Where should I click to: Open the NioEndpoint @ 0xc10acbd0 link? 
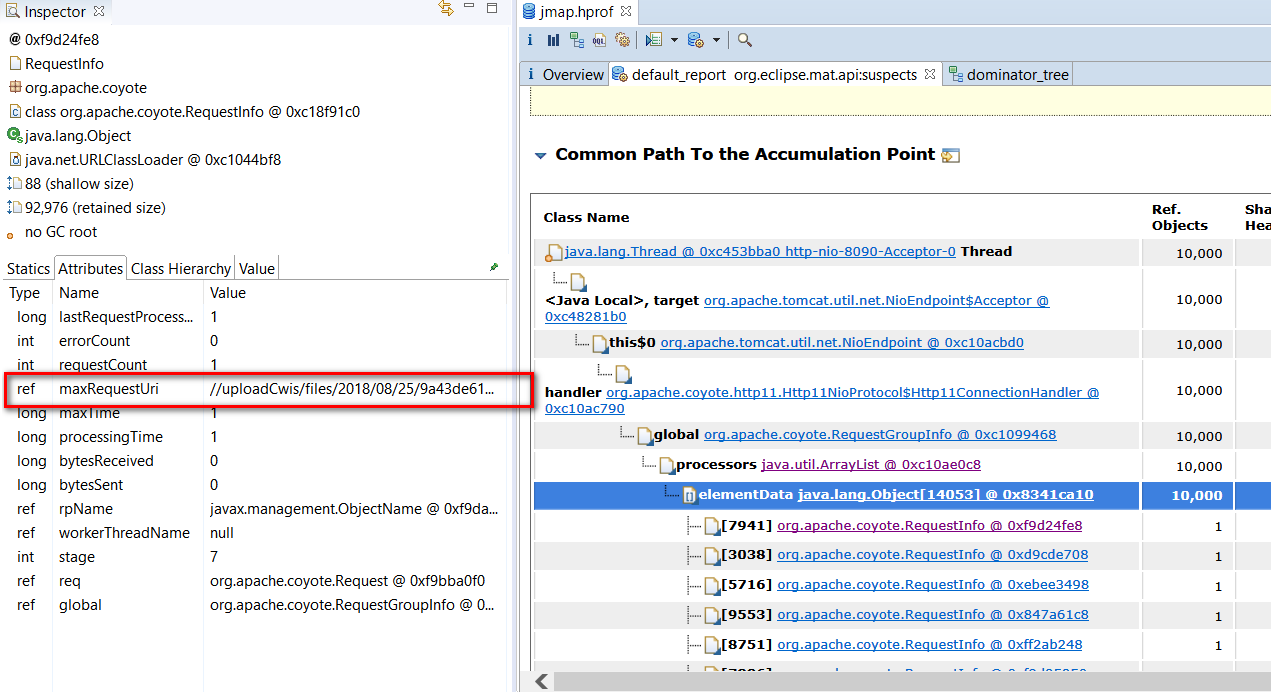click(x=842, y=343)
